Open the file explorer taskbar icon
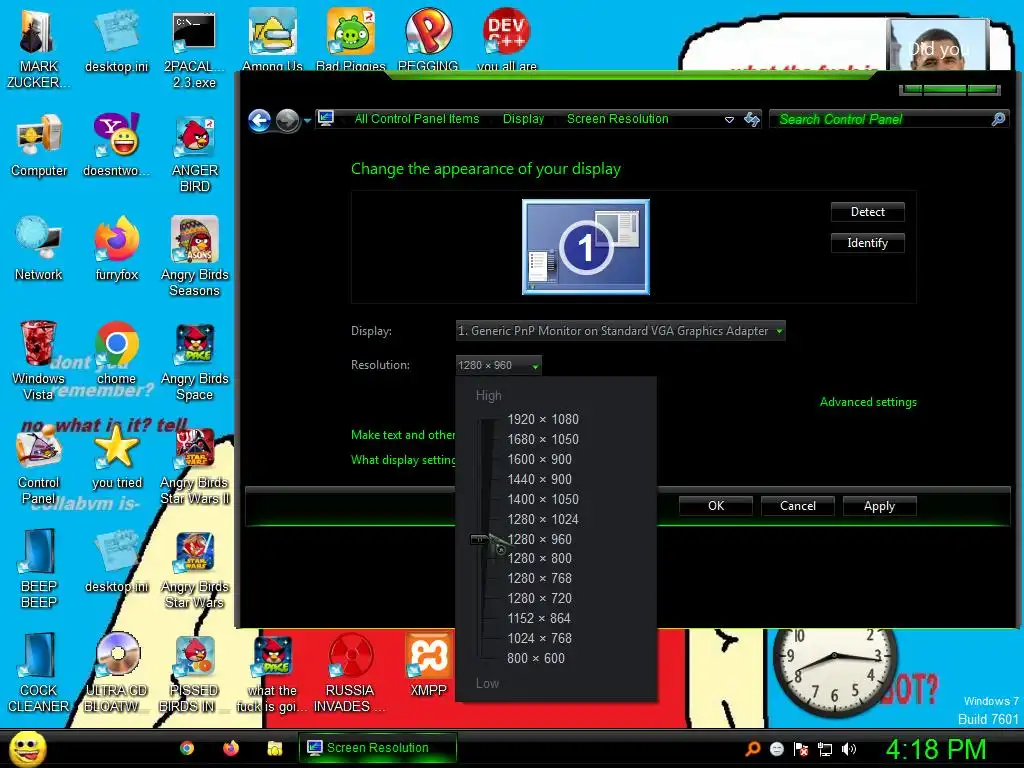 [275, 748]
